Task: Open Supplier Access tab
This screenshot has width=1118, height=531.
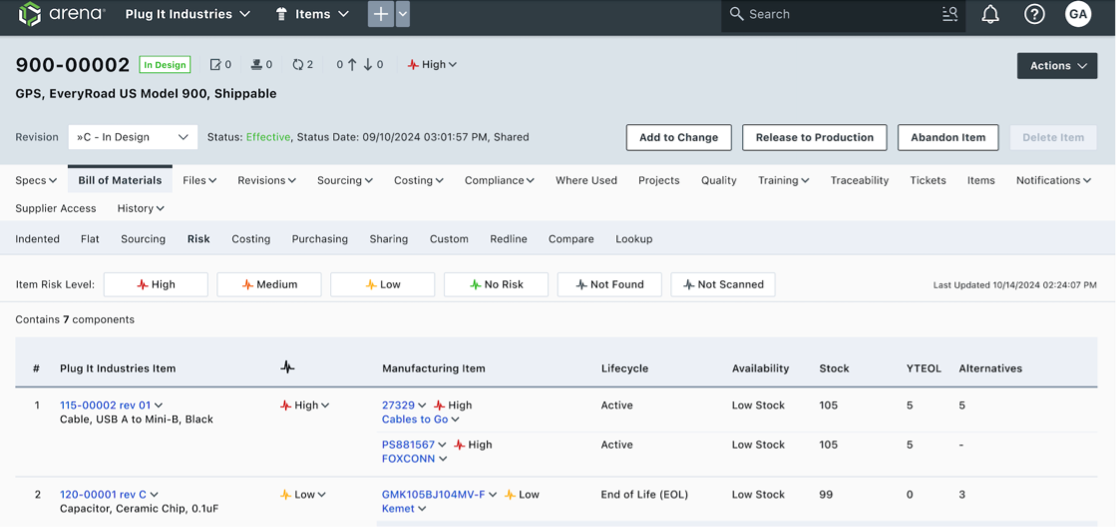Action: 56,208
